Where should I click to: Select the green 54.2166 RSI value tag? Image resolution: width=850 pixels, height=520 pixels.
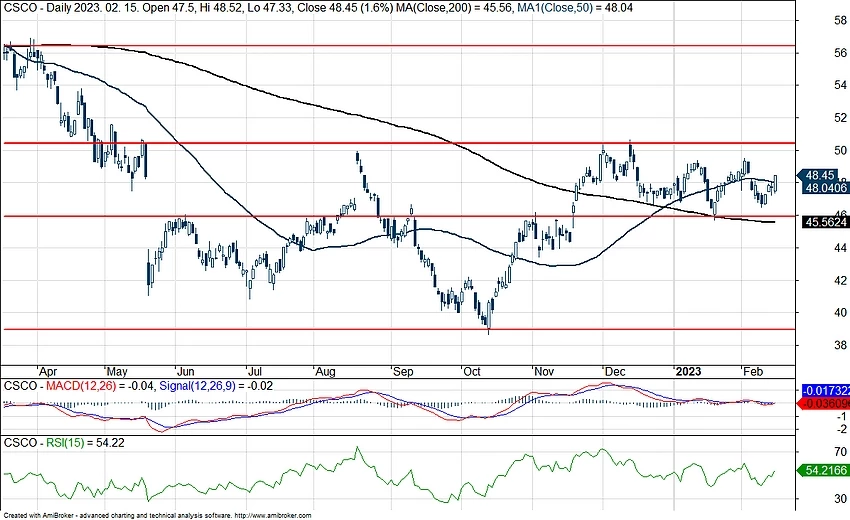(825, 470)
